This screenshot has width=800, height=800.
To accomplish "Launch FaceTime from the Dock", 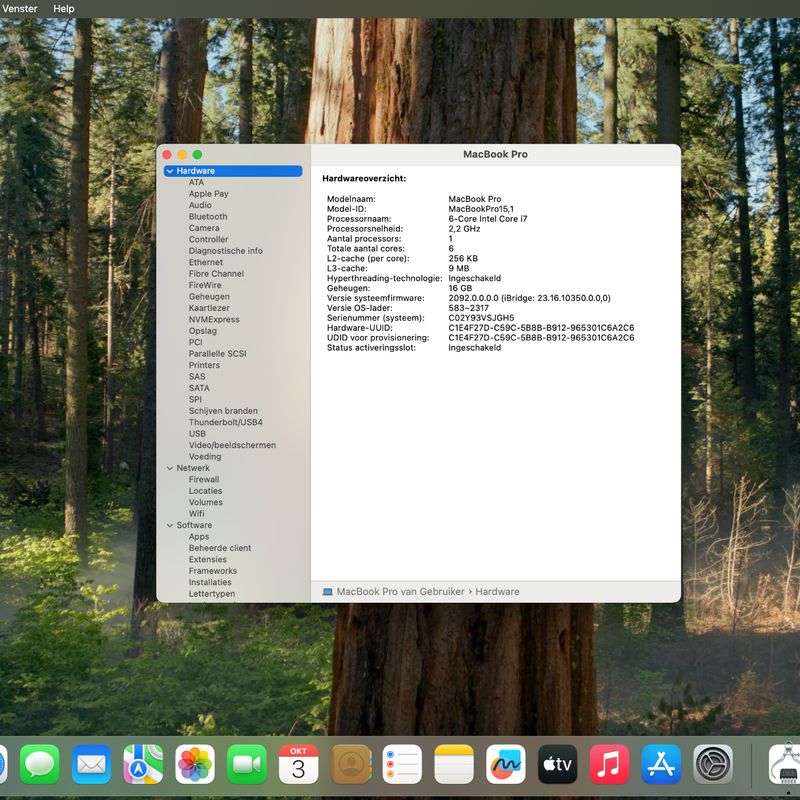I will click(247, 765).
